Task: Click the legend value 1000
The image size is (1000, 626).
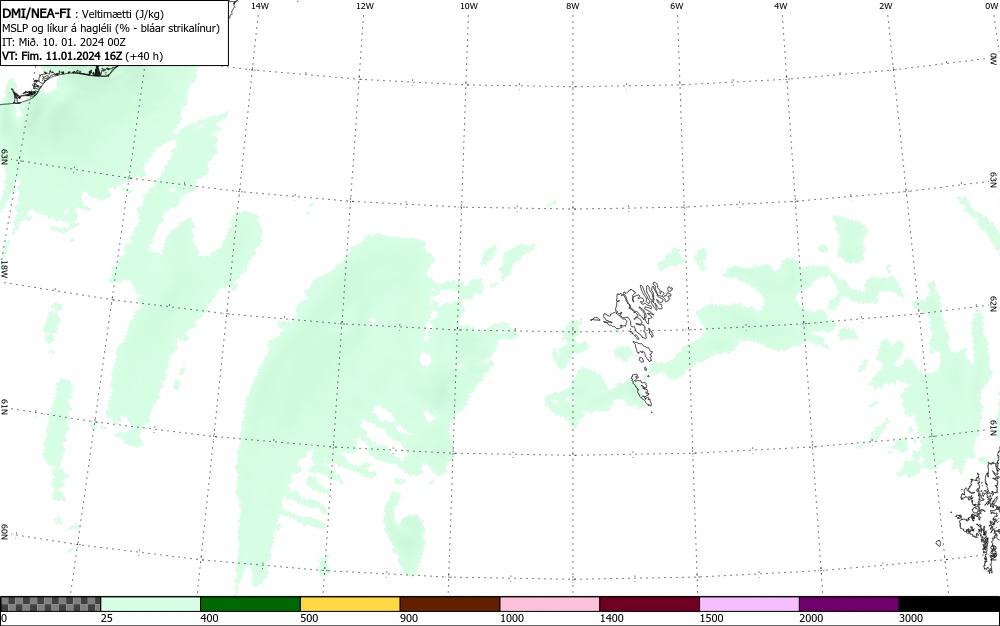Action: 512,618
